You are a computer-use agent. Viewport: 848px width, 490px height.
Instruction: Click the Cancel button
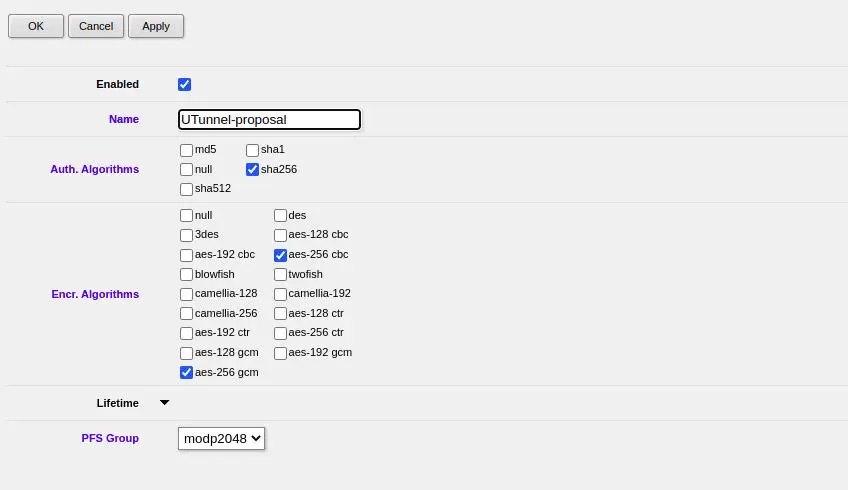pyautogui.click(x=96, y=26)
